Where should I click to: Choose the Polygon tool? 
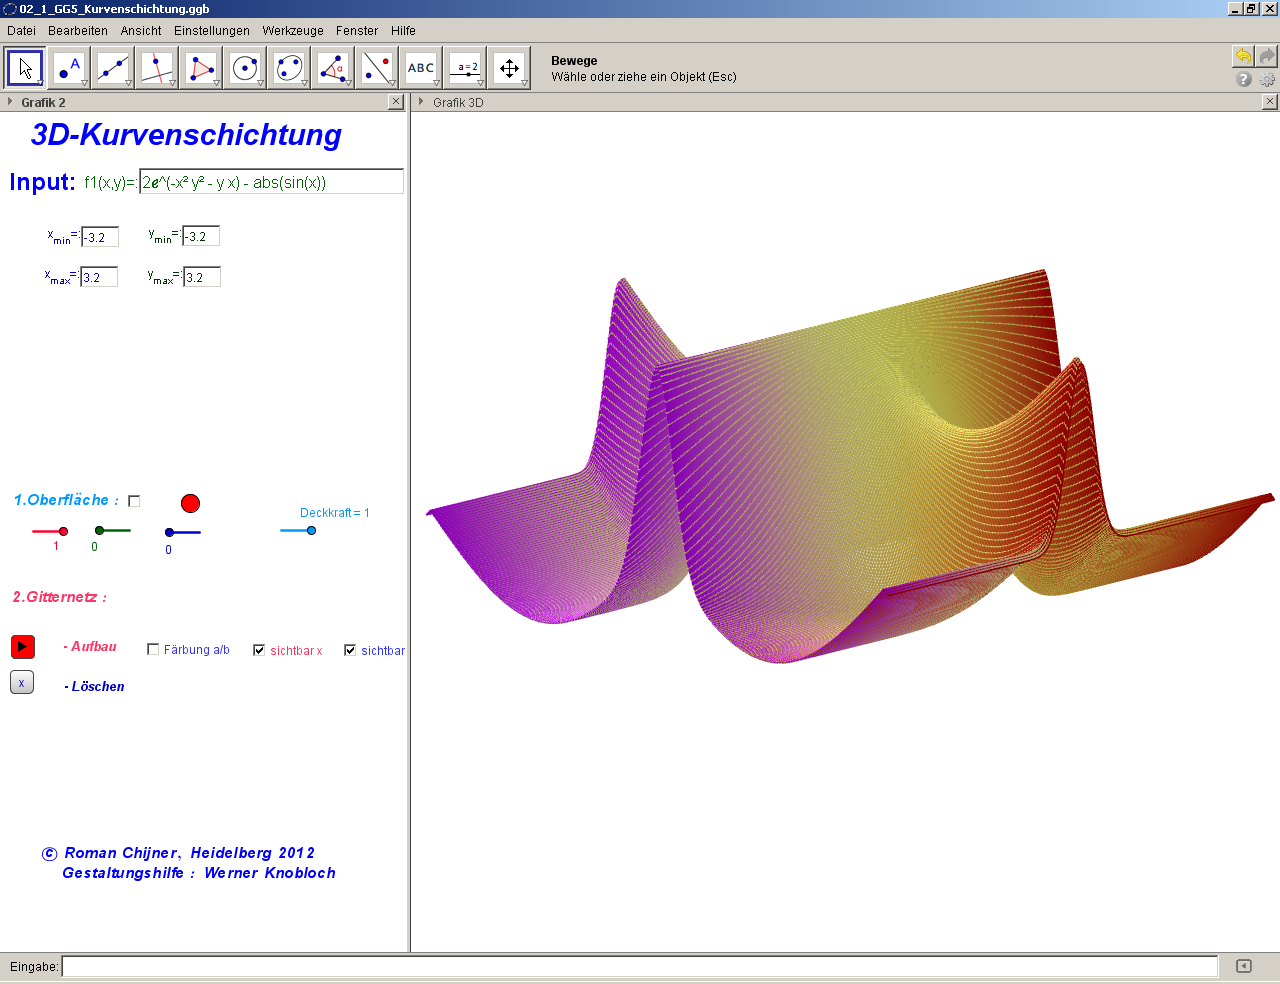point(201,68)
